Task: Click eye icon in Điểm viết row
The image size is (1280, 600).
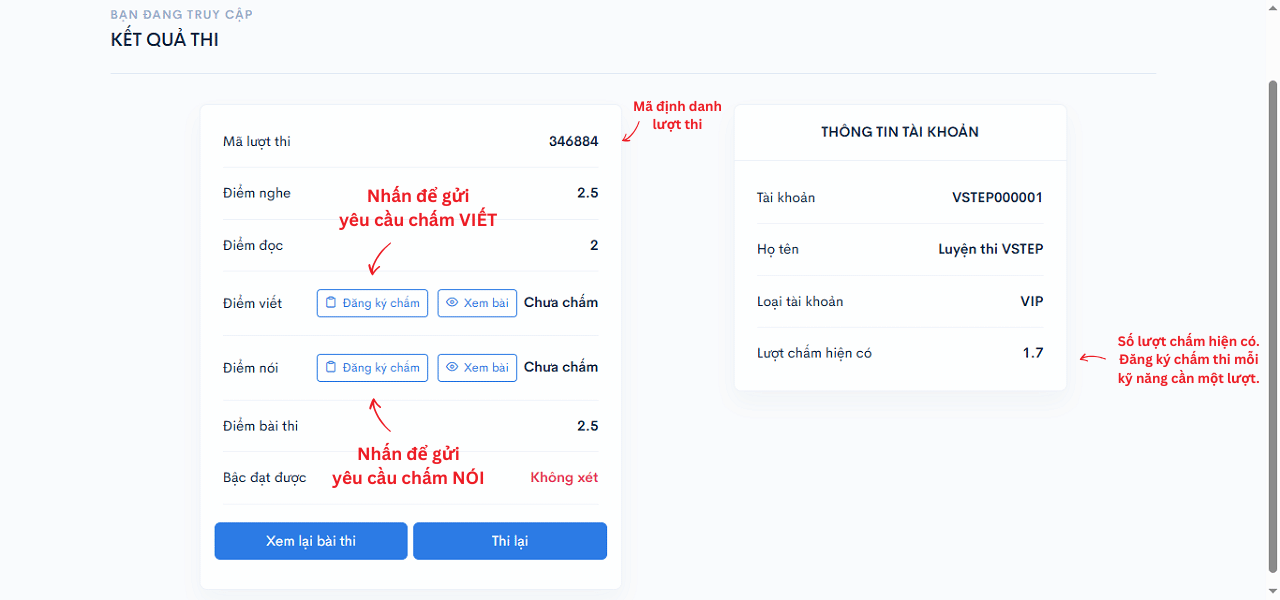Action: click(452, 303)
